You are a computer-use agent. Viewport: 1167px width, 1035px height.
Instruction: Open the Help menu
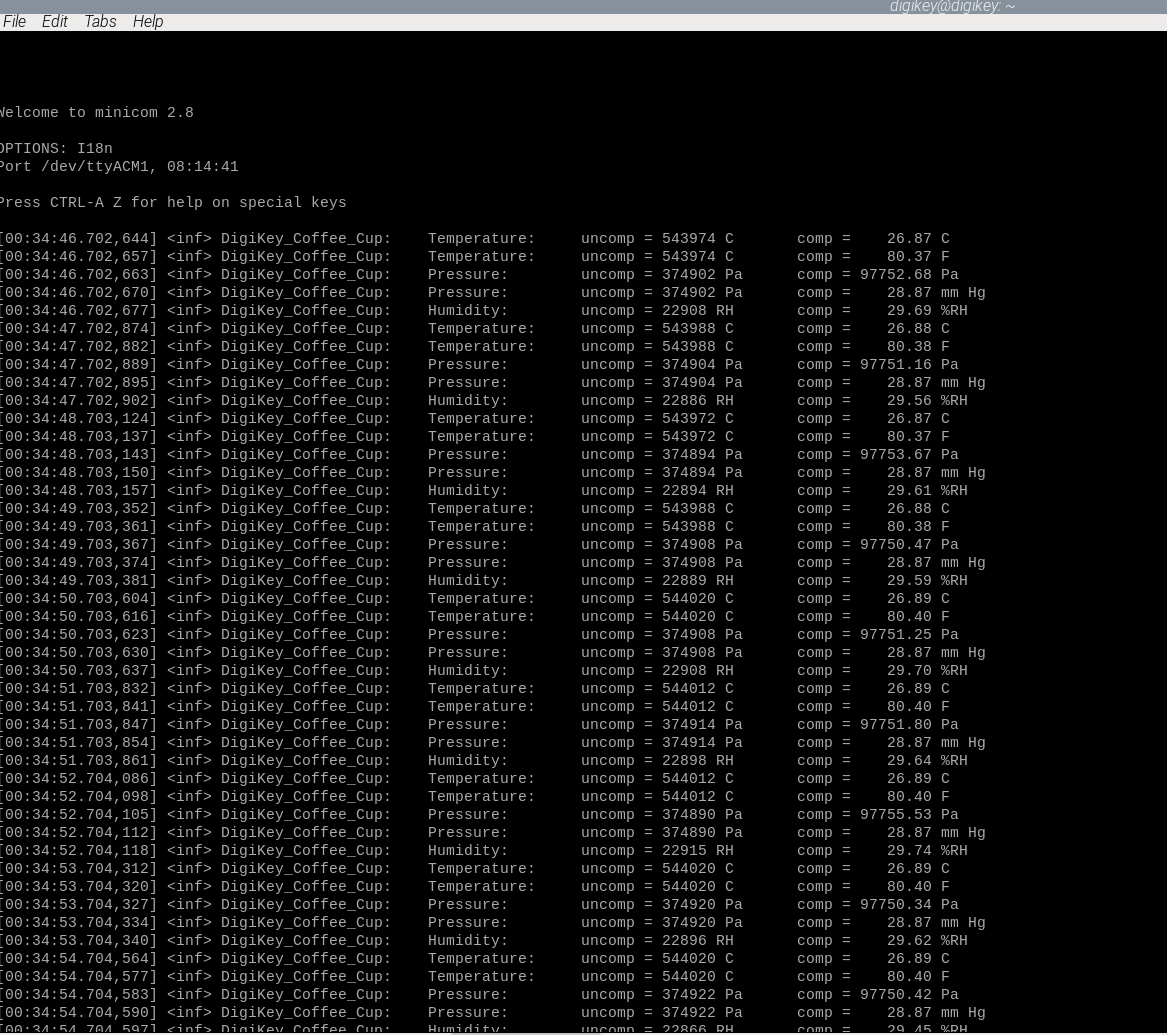(147, 22)
